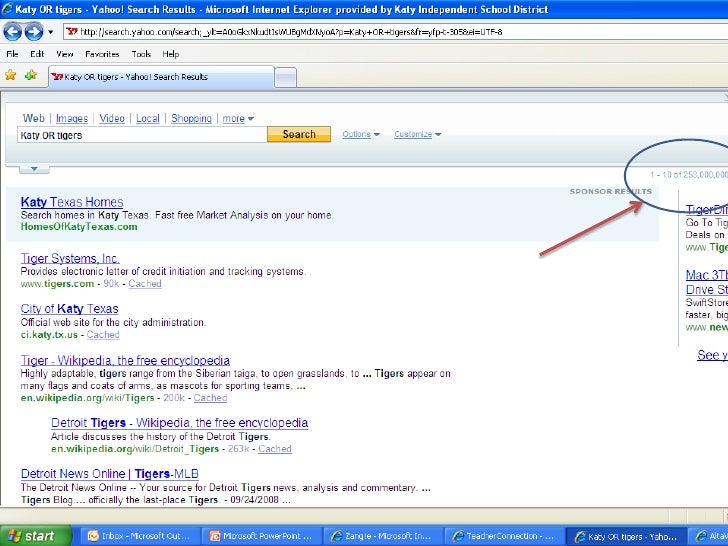The image size is (728, 546).
Task: Click the Add to Favorites icon
Action: click(31, 75)
